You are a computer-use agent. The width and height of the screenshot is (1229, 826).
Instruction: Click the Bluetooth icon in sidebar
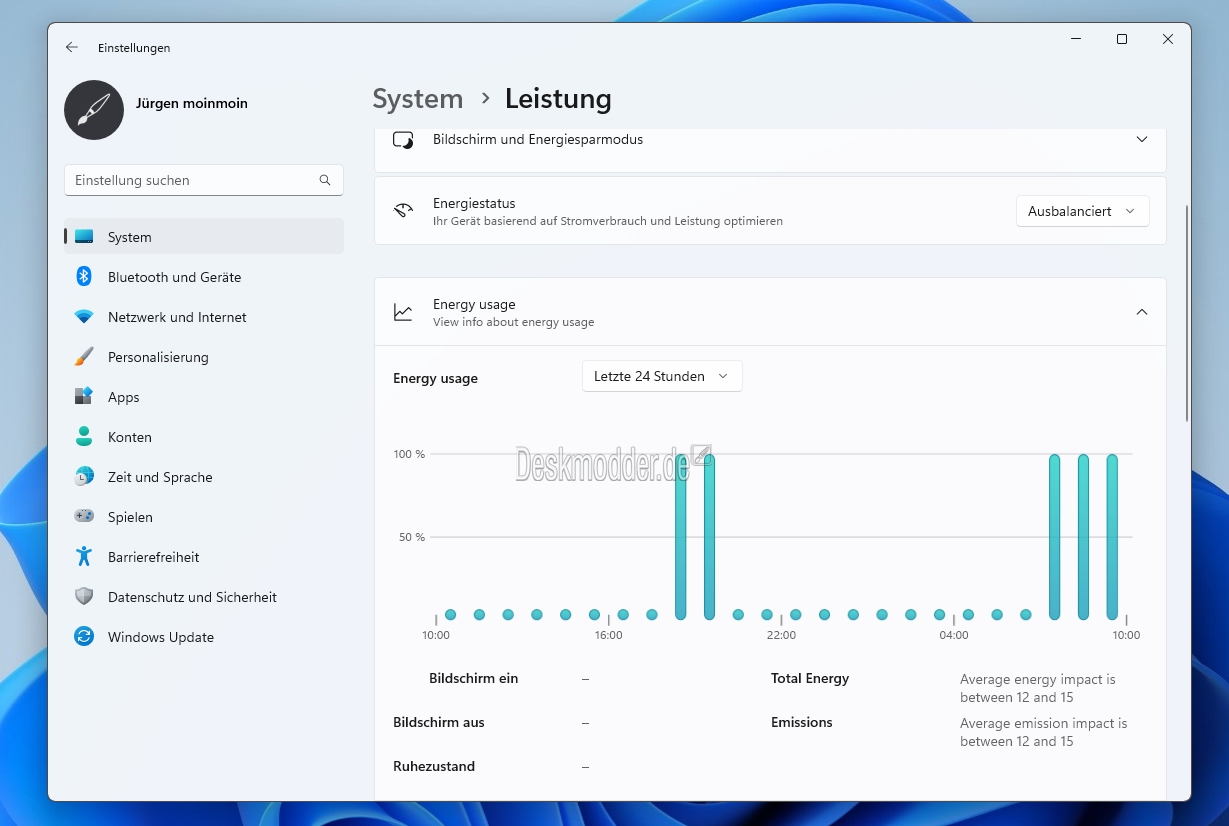pyautogui.click(x=84, y=277)
